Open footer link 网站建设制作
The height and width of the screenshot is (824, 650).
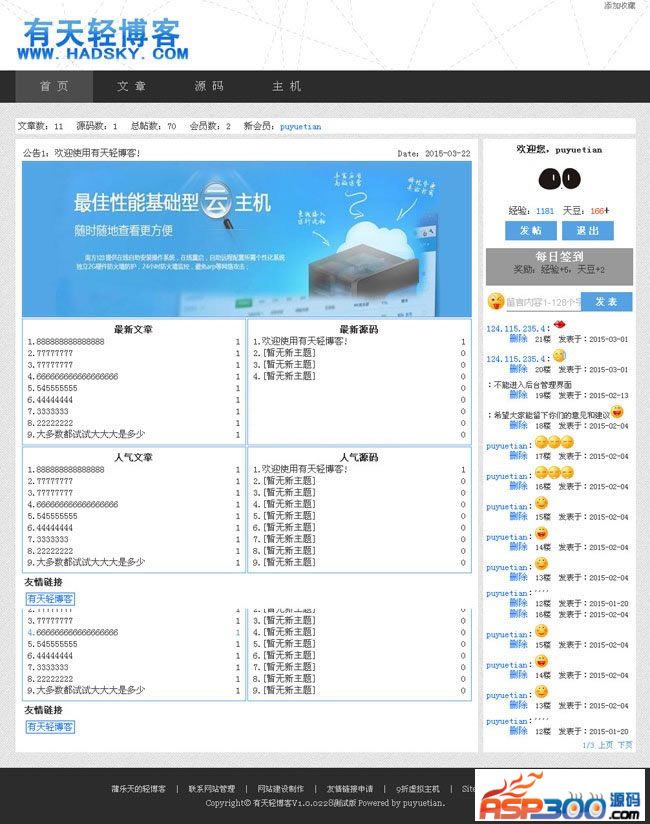(281, 789)
